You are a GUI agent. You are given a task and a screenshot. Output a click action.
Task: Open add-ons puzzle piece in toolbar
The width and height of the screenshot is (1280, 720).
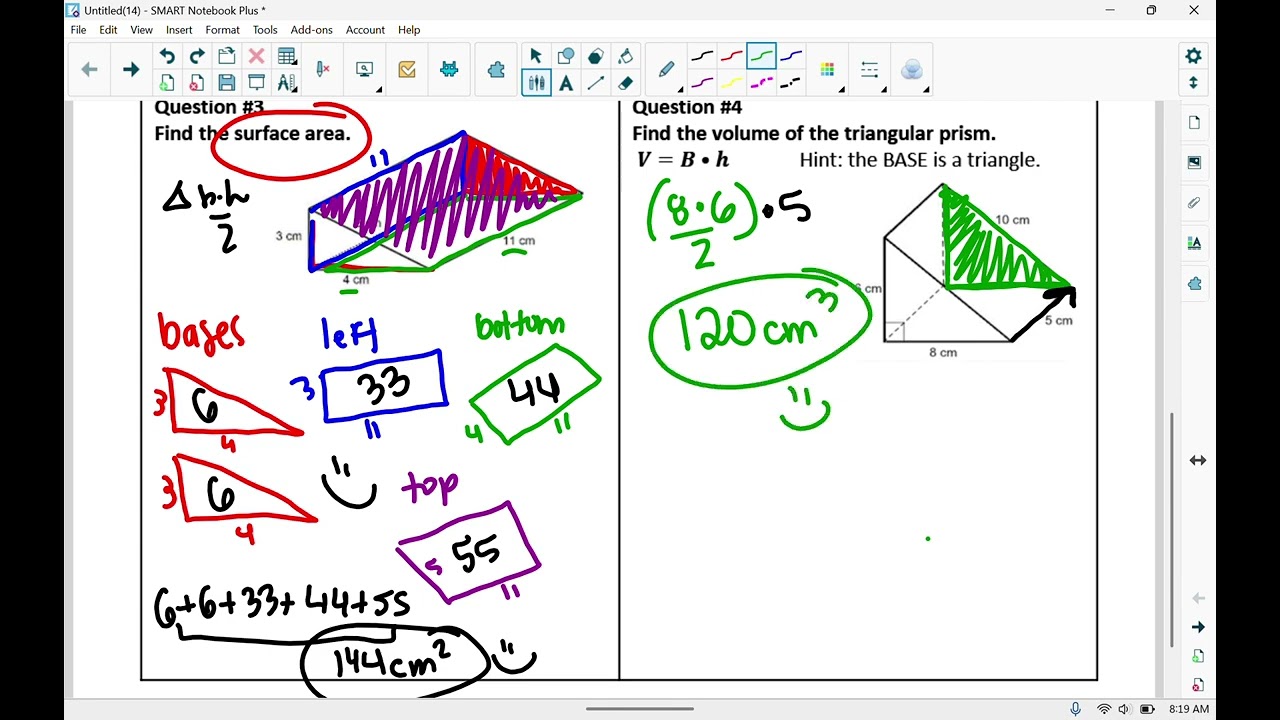496,69
